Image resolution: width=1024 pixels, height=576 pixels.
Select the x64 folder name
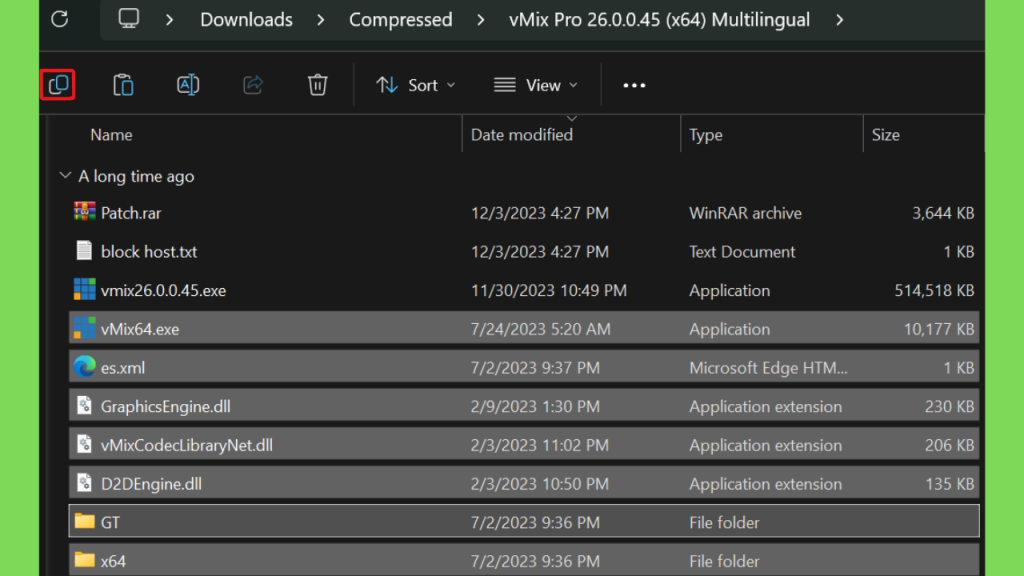point(113,561)
